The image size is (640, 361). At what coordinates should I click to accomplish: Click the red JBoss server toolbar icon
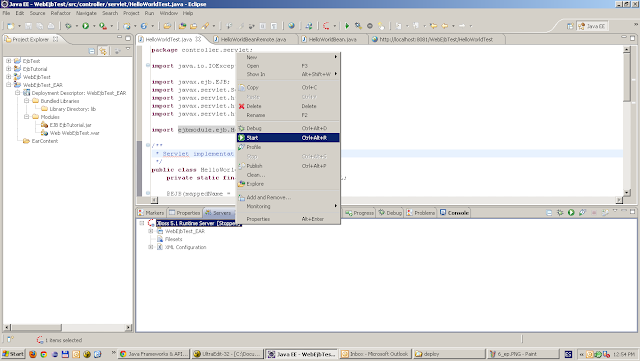tap(326, 26)
